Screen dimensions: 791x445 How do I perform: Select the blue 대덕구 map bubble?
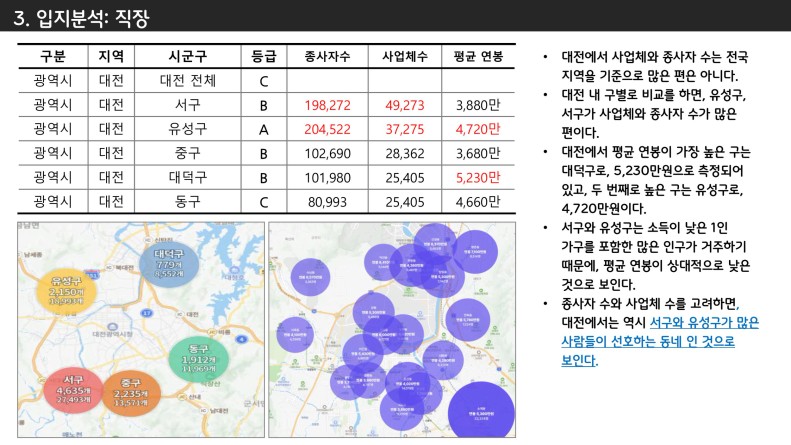point(167,262)
